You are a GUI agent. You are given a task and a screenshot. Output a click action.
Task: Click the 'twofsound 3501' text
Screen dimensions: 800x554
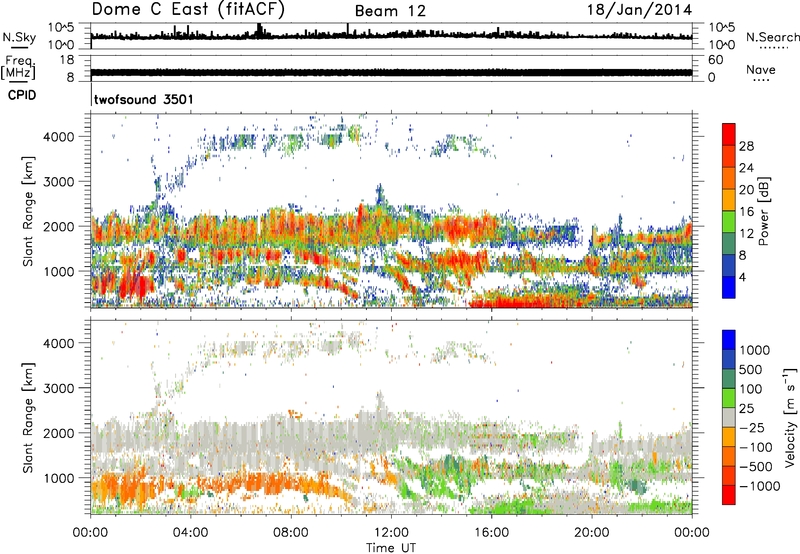coord(144,99)
